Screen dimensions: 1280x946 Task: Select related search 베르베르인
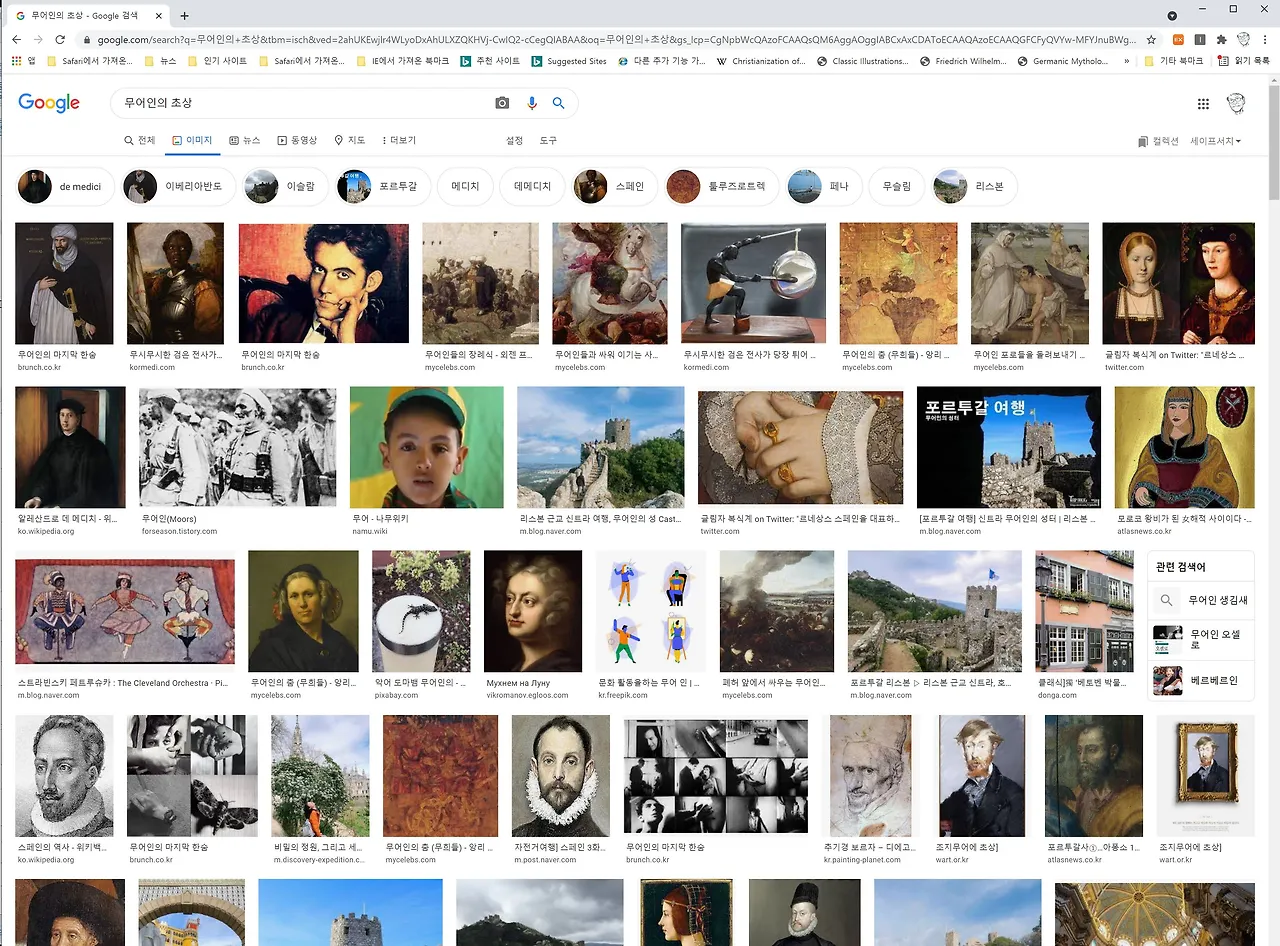pyautogui.click(x=1201, y=680)
